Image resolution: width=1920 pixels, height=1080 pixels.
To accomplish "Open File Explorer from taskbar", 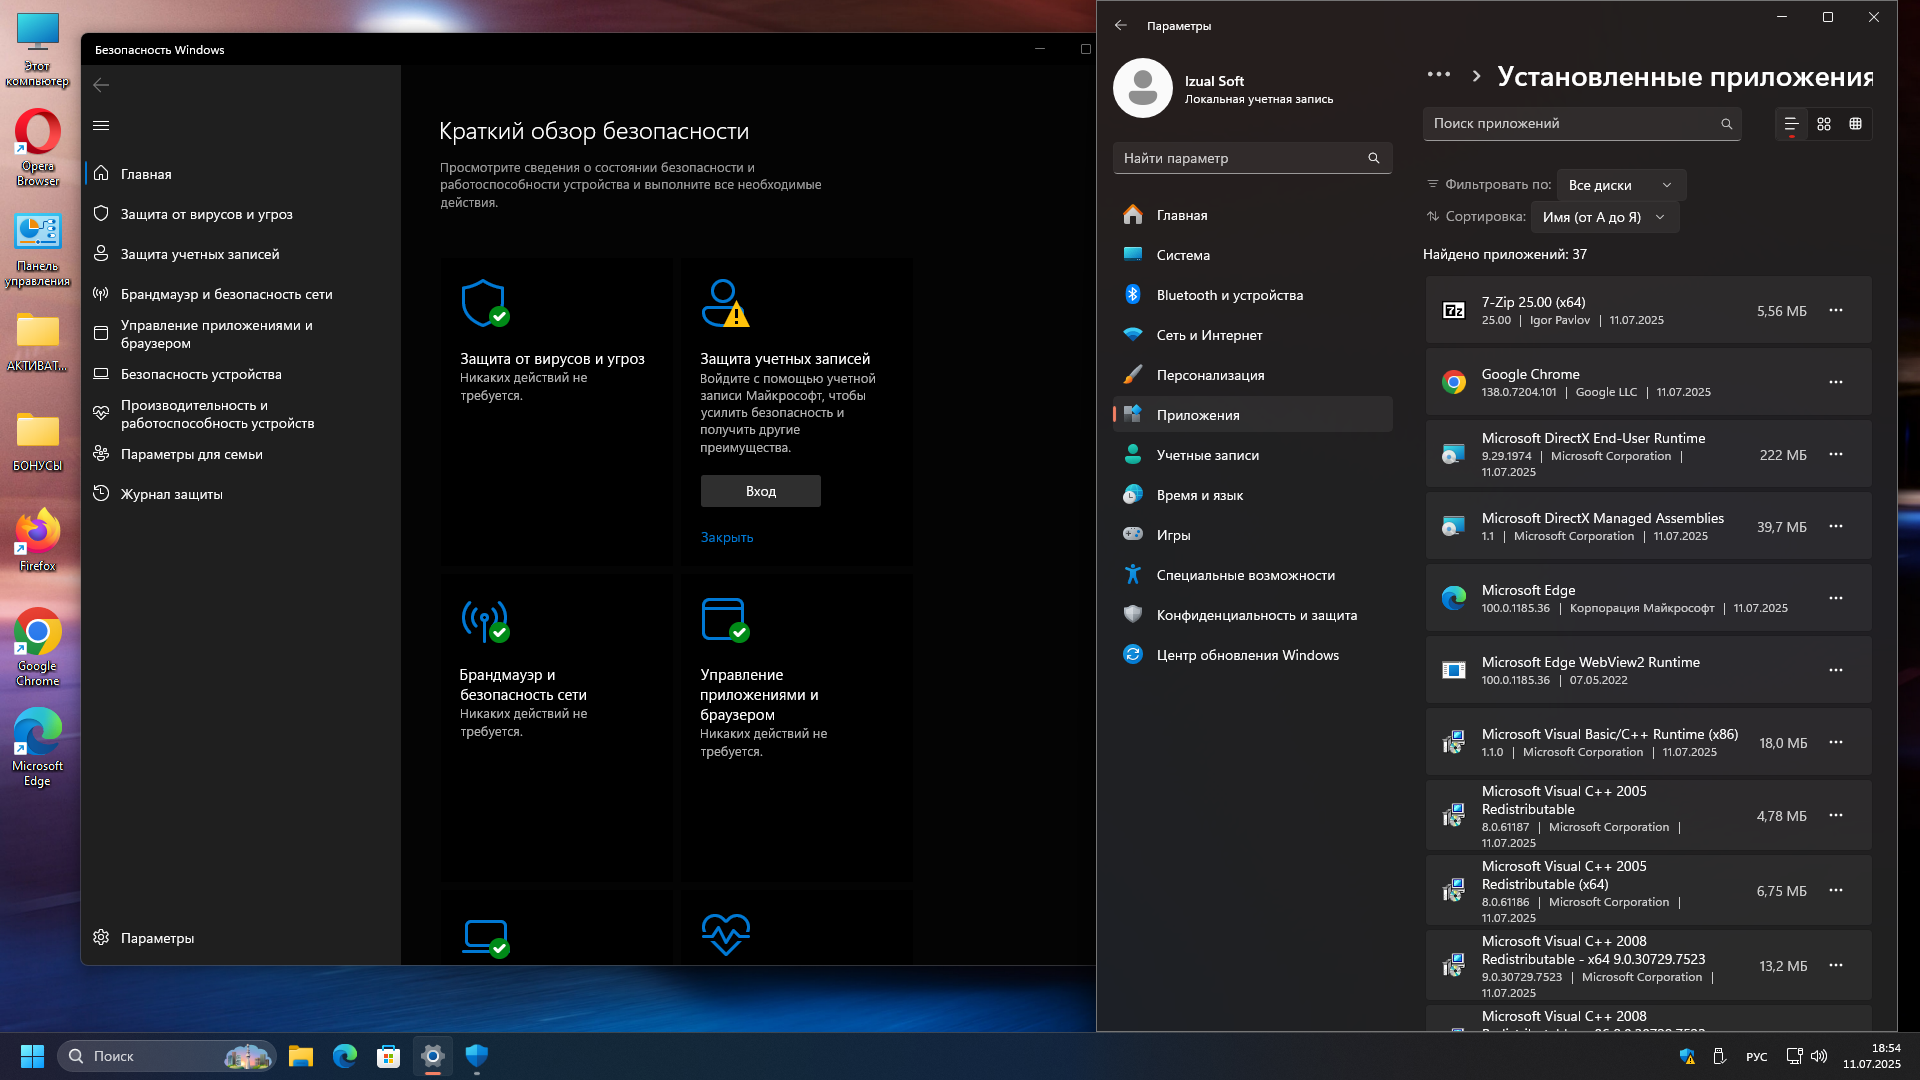I will point(301,1056).
